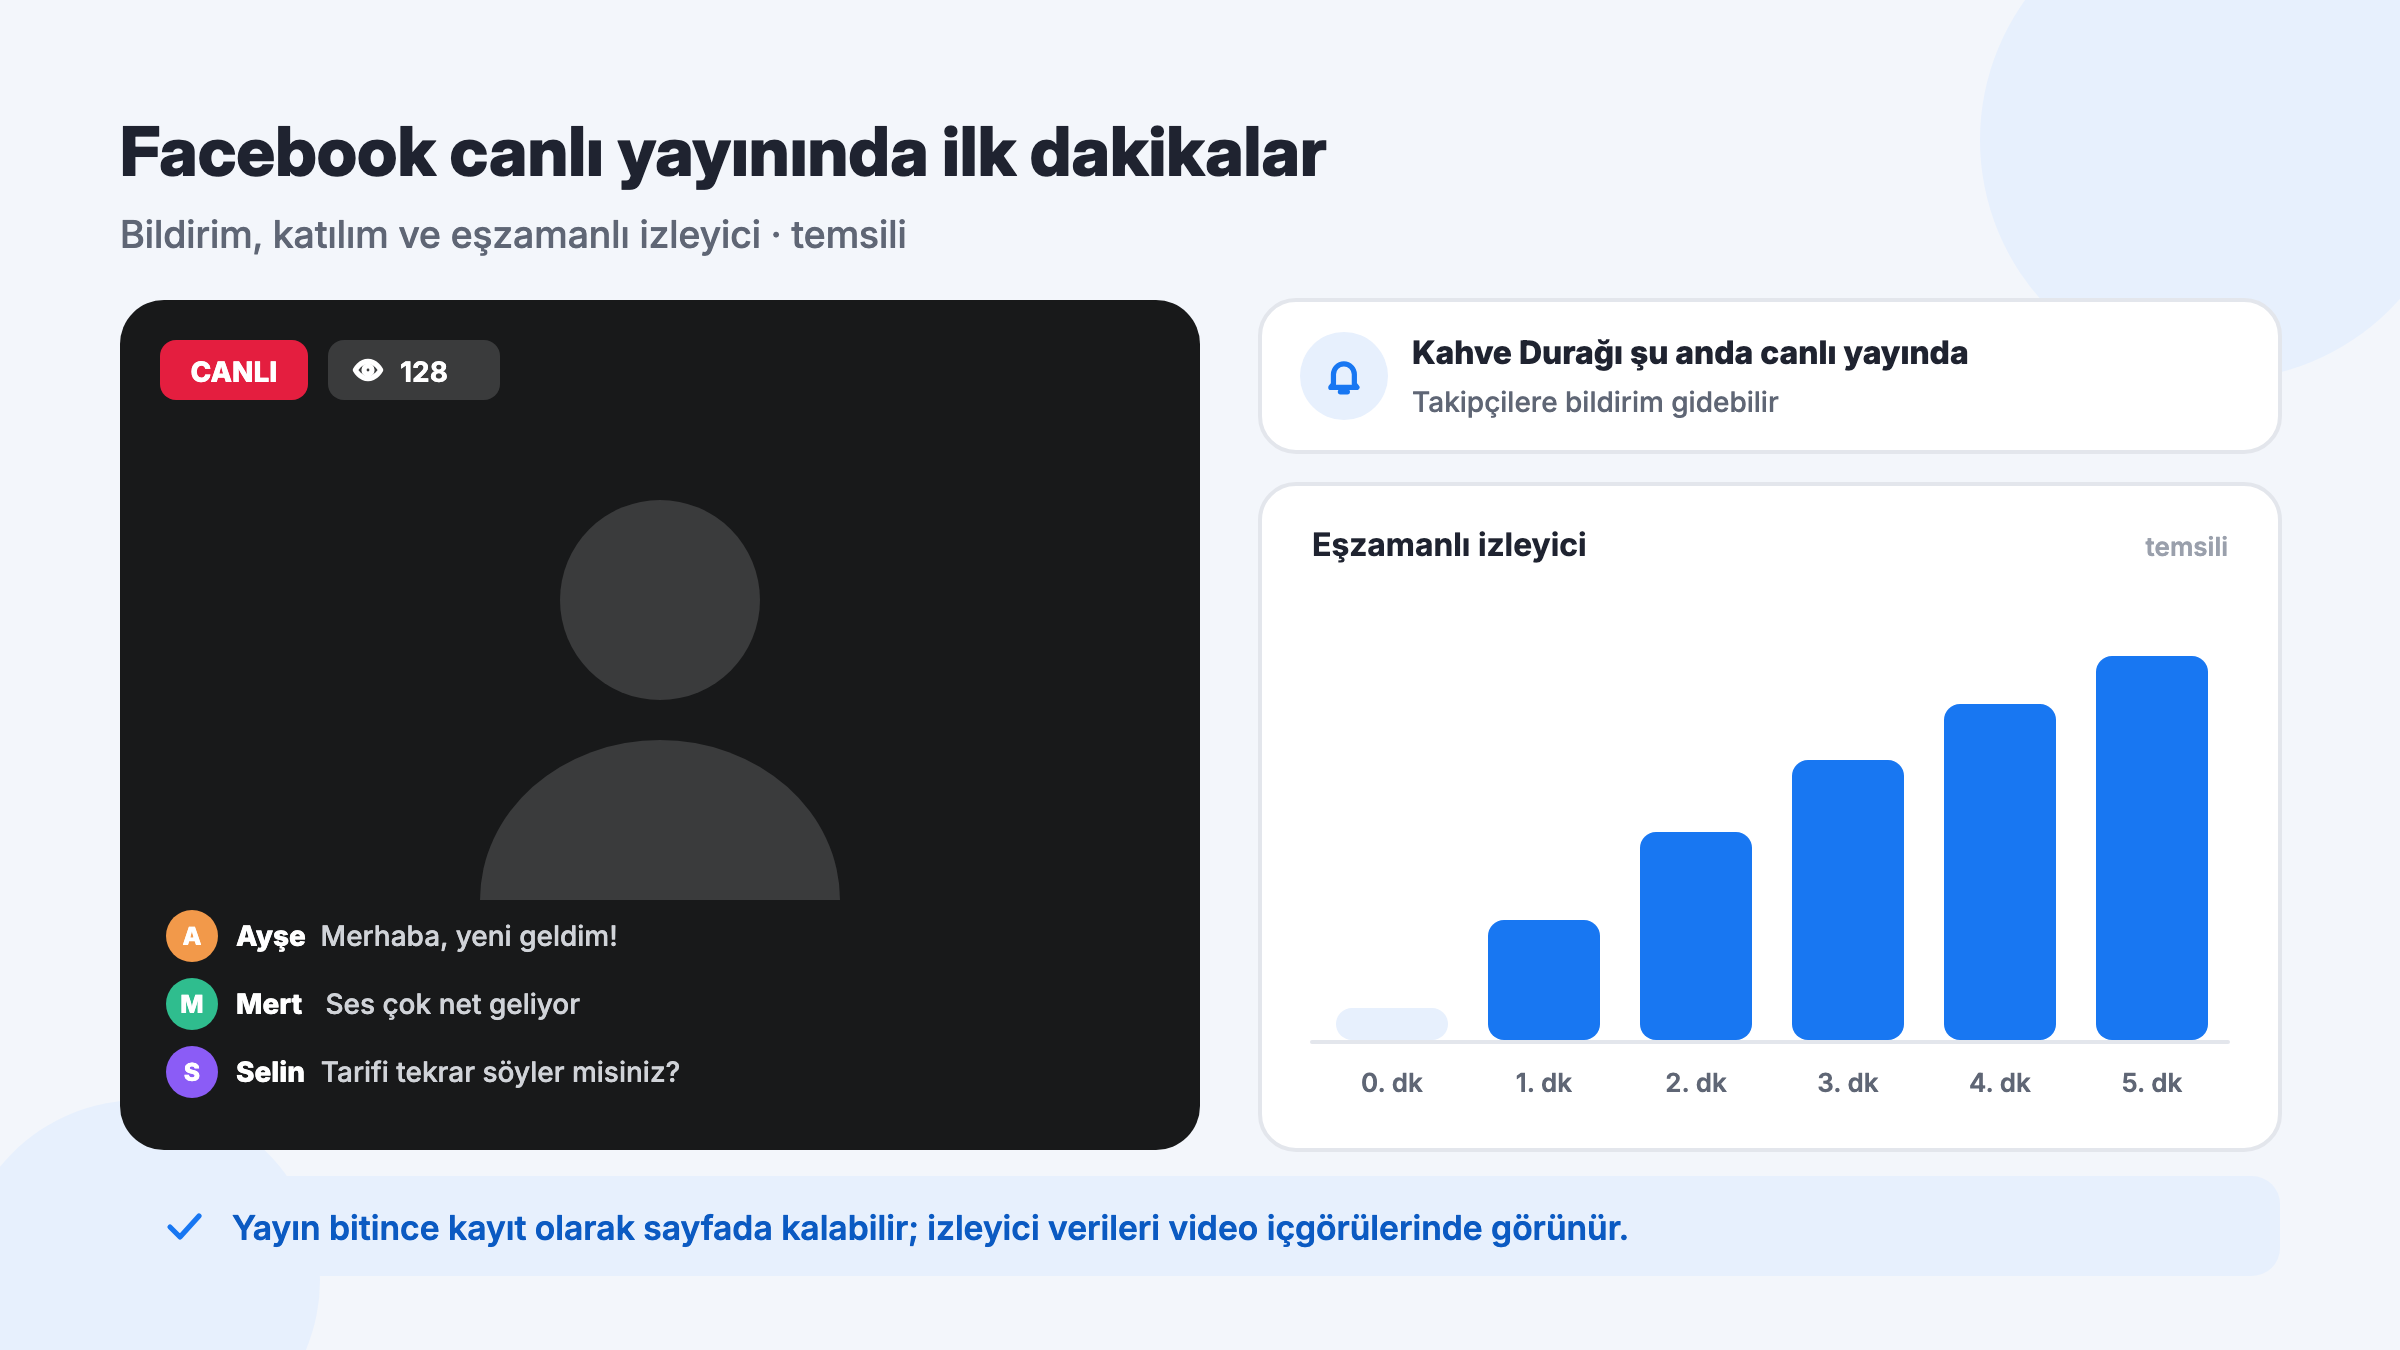Click the Takipçilere bildirim gidebilir text
Screen dimensions: 2400x1350
(x=1595, y=402)
